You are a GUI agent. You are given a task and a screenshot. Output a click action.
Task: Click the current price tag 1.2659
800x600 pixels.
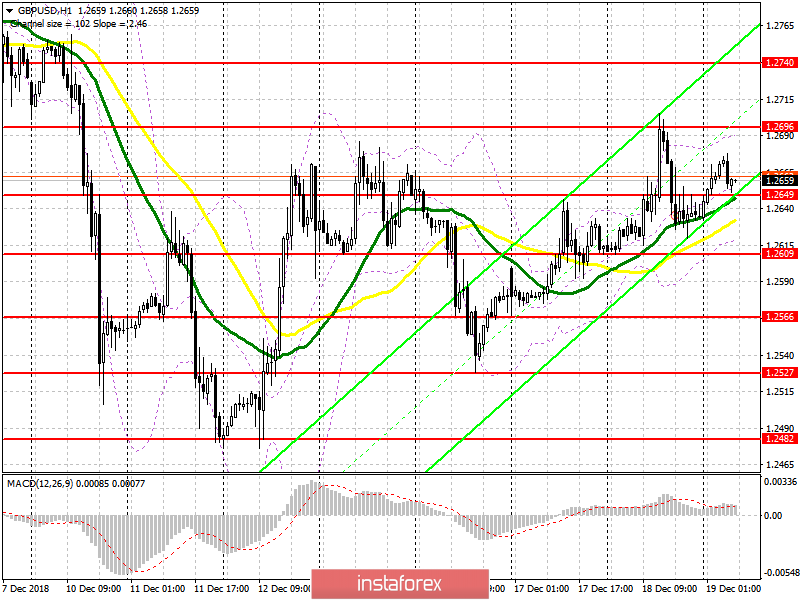(780, 180)
